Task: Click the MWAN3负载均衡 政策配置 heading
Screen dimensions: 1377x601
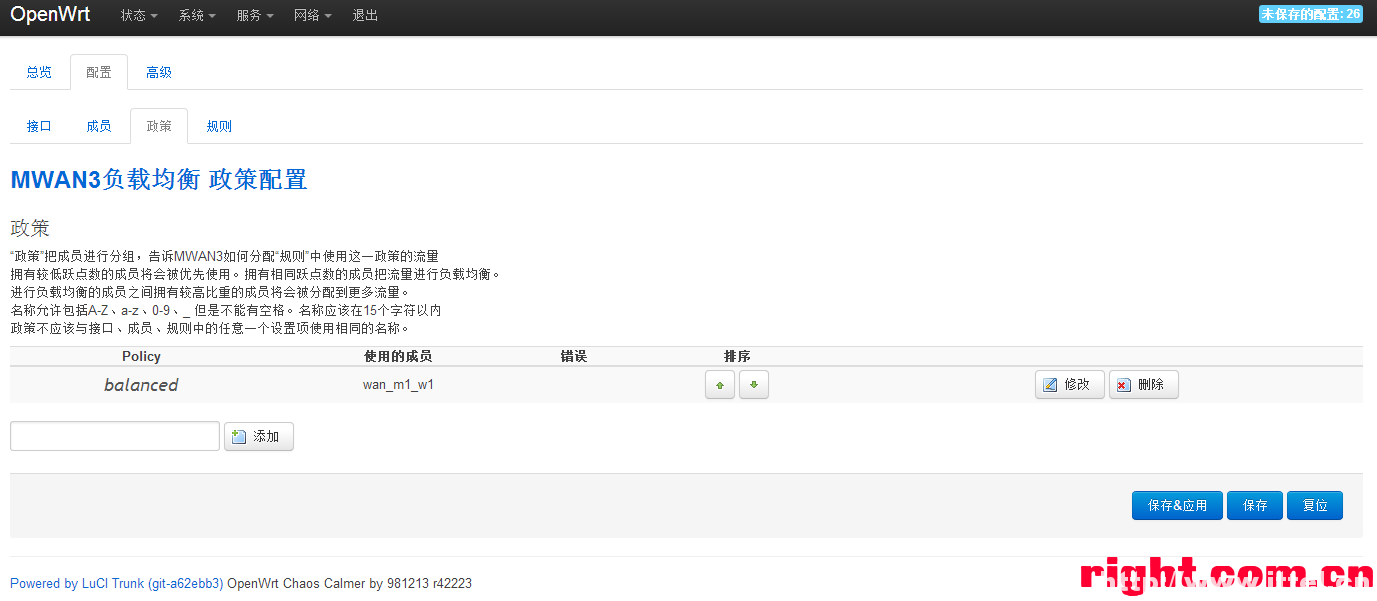Action: coord(159,180)
